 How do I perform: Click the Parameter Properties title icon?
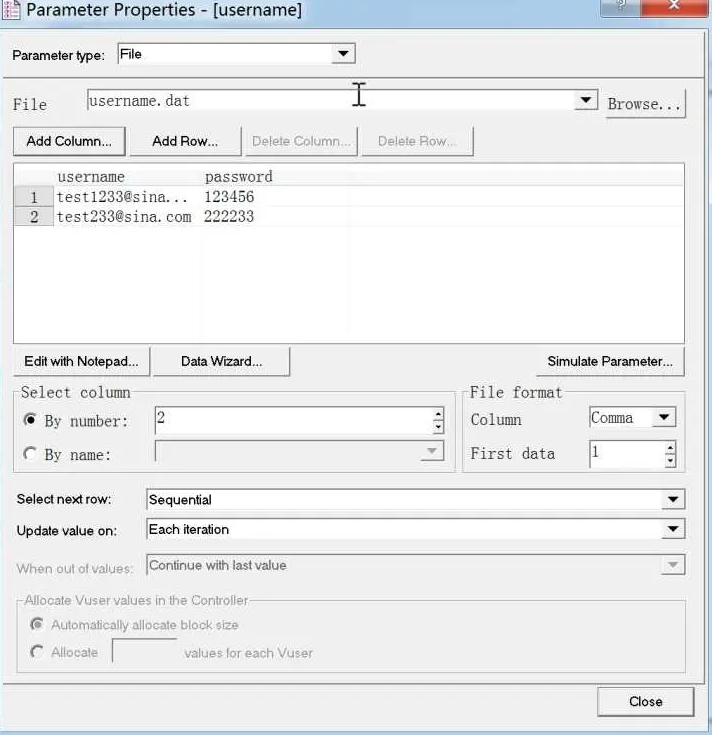click(x=11, y=10)
